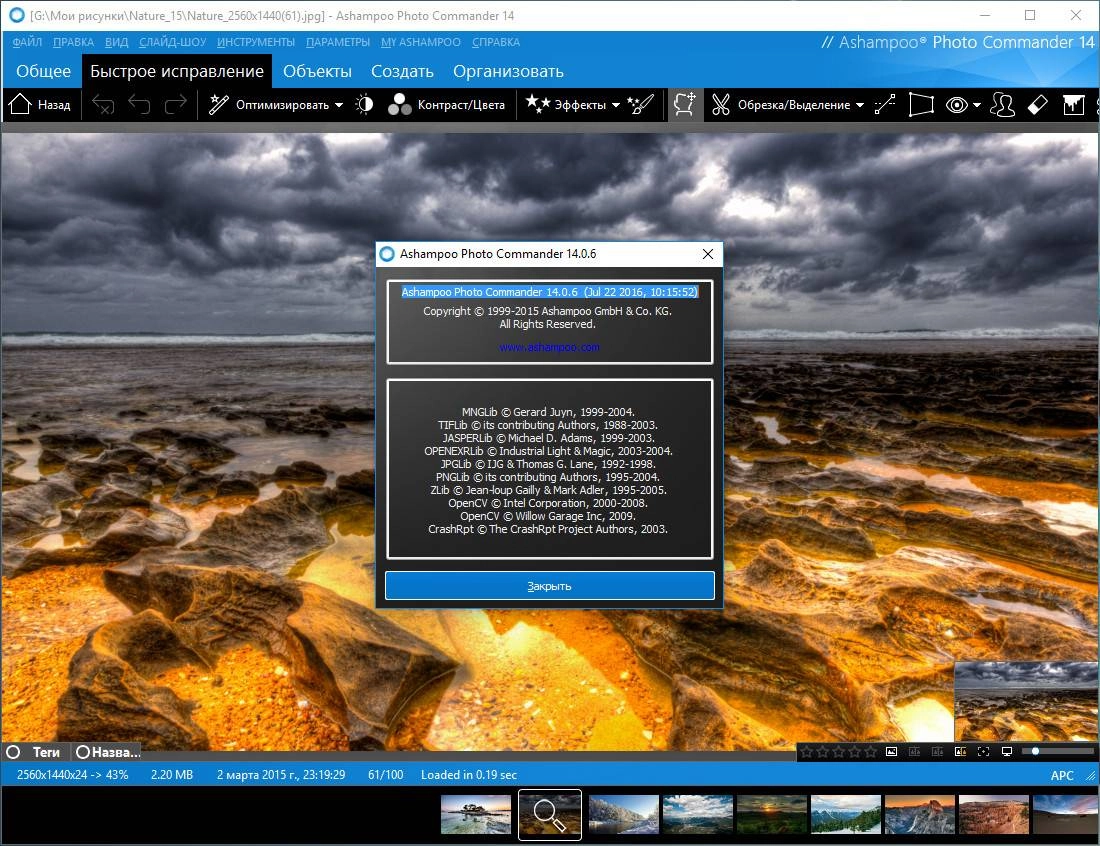
Task: Select the dark sunset over forest thumbnail
Action: [772, 814]
